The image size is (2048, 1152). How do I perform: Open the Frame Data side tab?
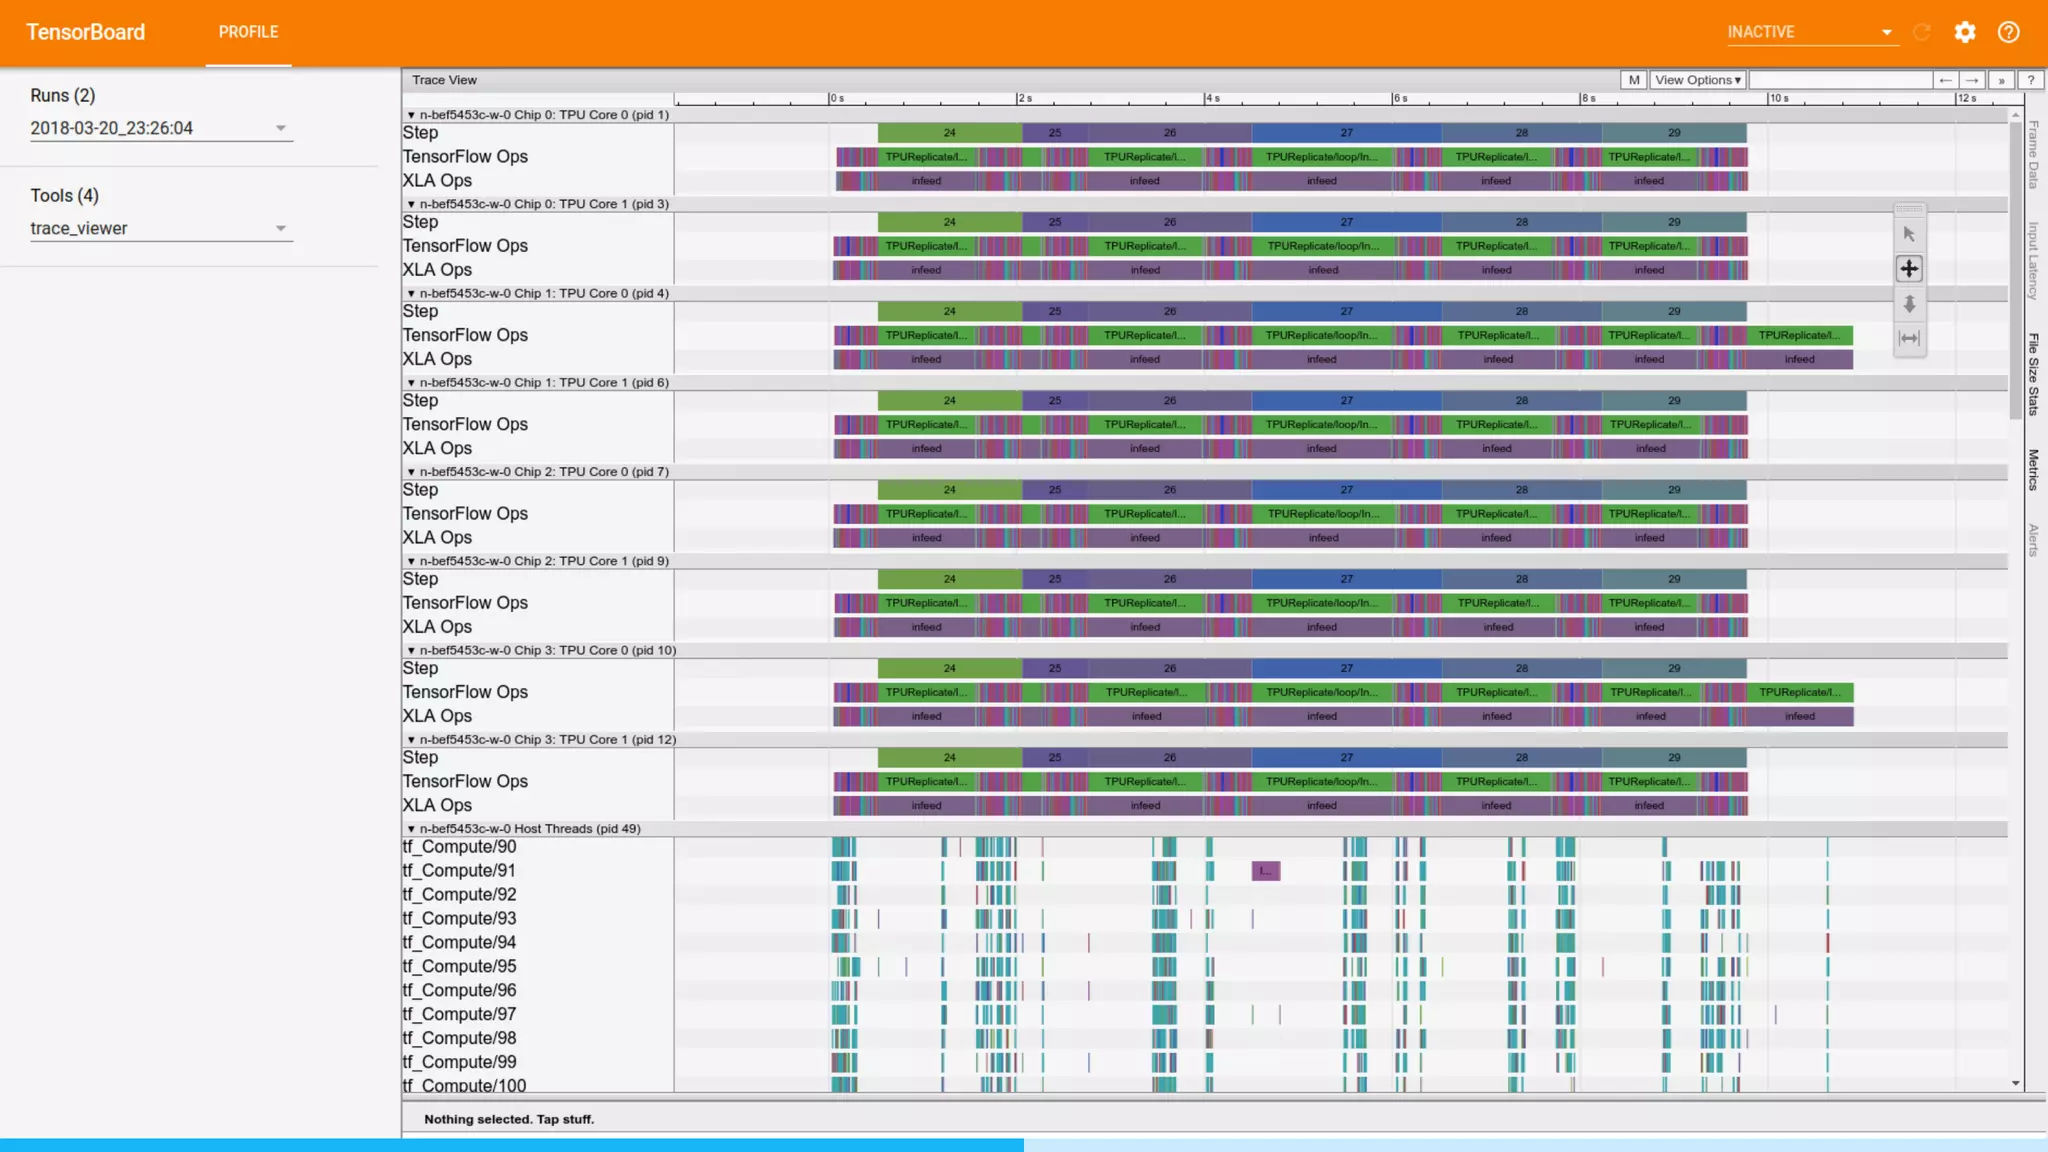(2034, 155)
